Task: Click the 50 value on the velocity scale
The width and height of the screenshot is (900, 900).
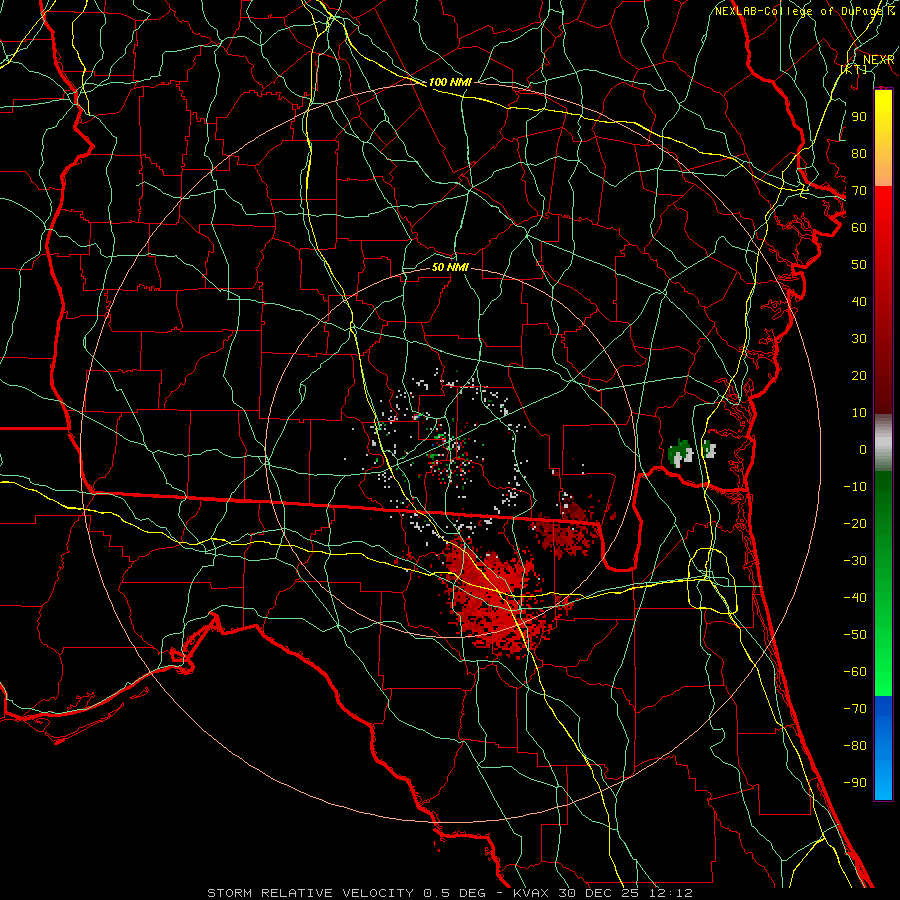Action: coord(859,265)
